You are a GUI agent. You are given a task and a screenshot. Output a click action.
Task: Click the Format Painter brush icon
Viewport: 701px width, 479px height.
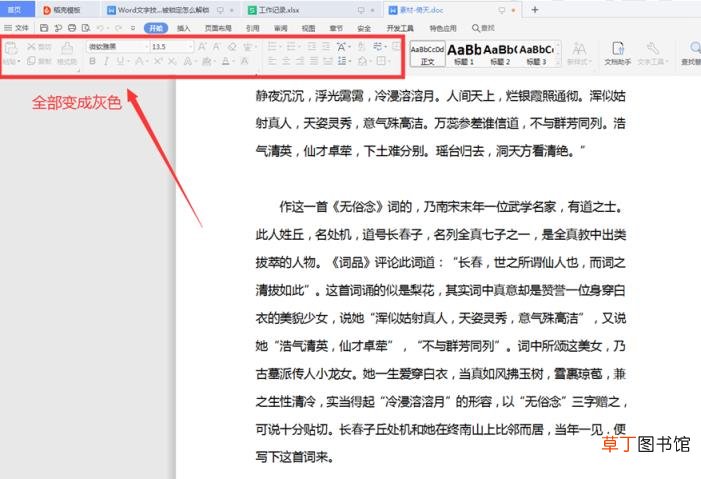(x=67, y=47)
